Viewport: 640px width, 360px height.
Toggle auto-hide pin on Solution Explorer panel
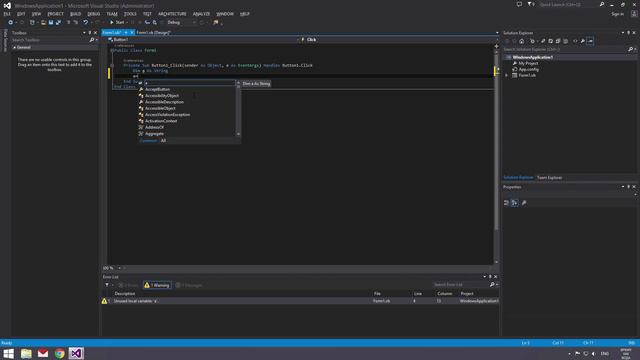[x=628, y=33]
